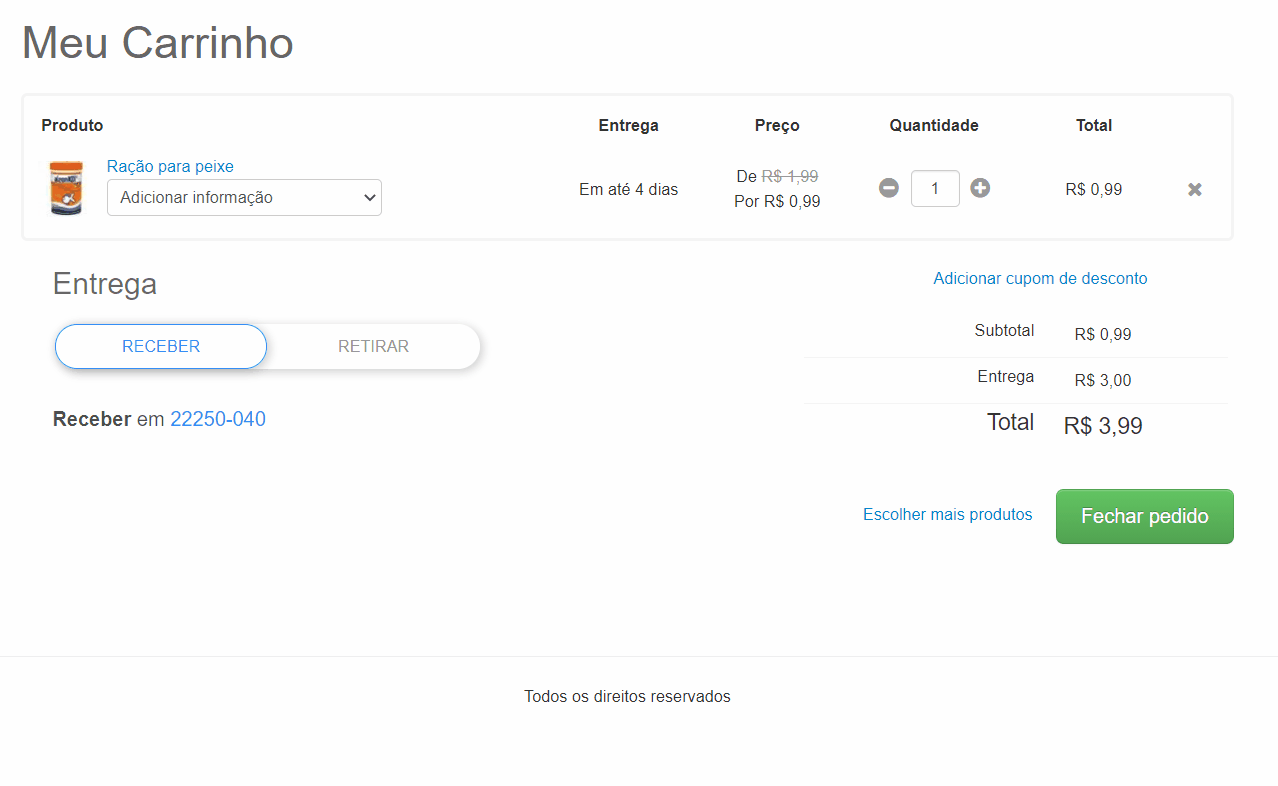Open Adicionar cupom de desconto
Image resolution: width=1278 pixels, height=786 pixels.
pyautogui.click(x=1040, y=278)
